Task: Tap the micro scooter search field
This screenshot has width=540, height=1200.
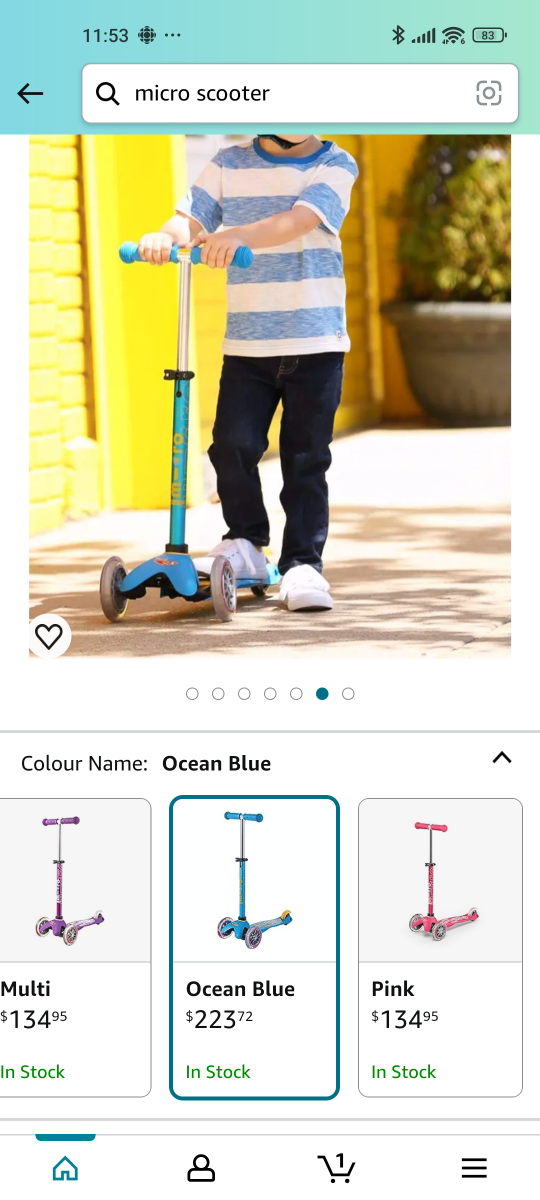Action: click(300, 93)
